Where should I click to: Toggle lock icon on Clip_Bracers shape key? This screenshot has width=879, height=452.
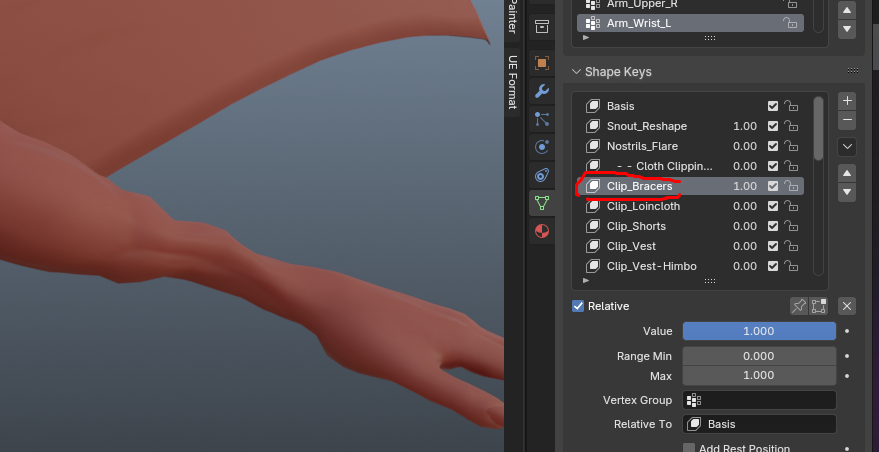pos(790,186)
